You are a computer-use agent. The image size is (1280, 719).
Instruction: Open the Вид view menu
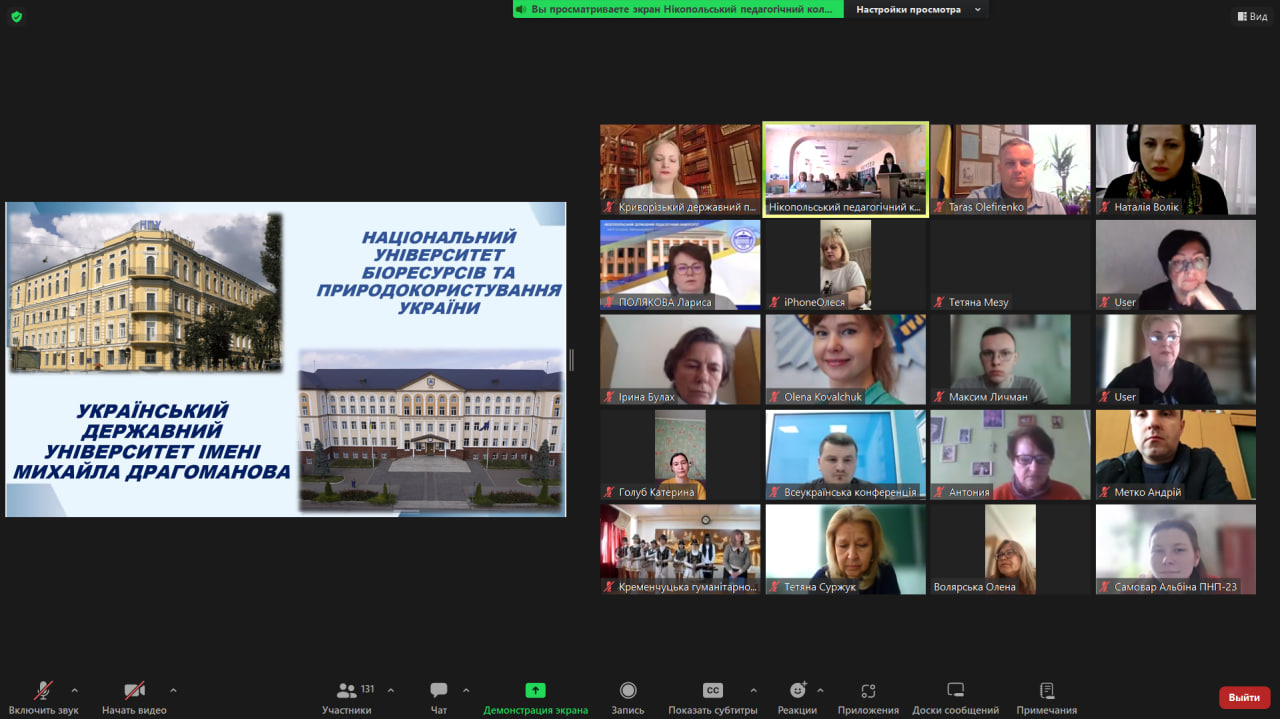[x=1251, y=16]
